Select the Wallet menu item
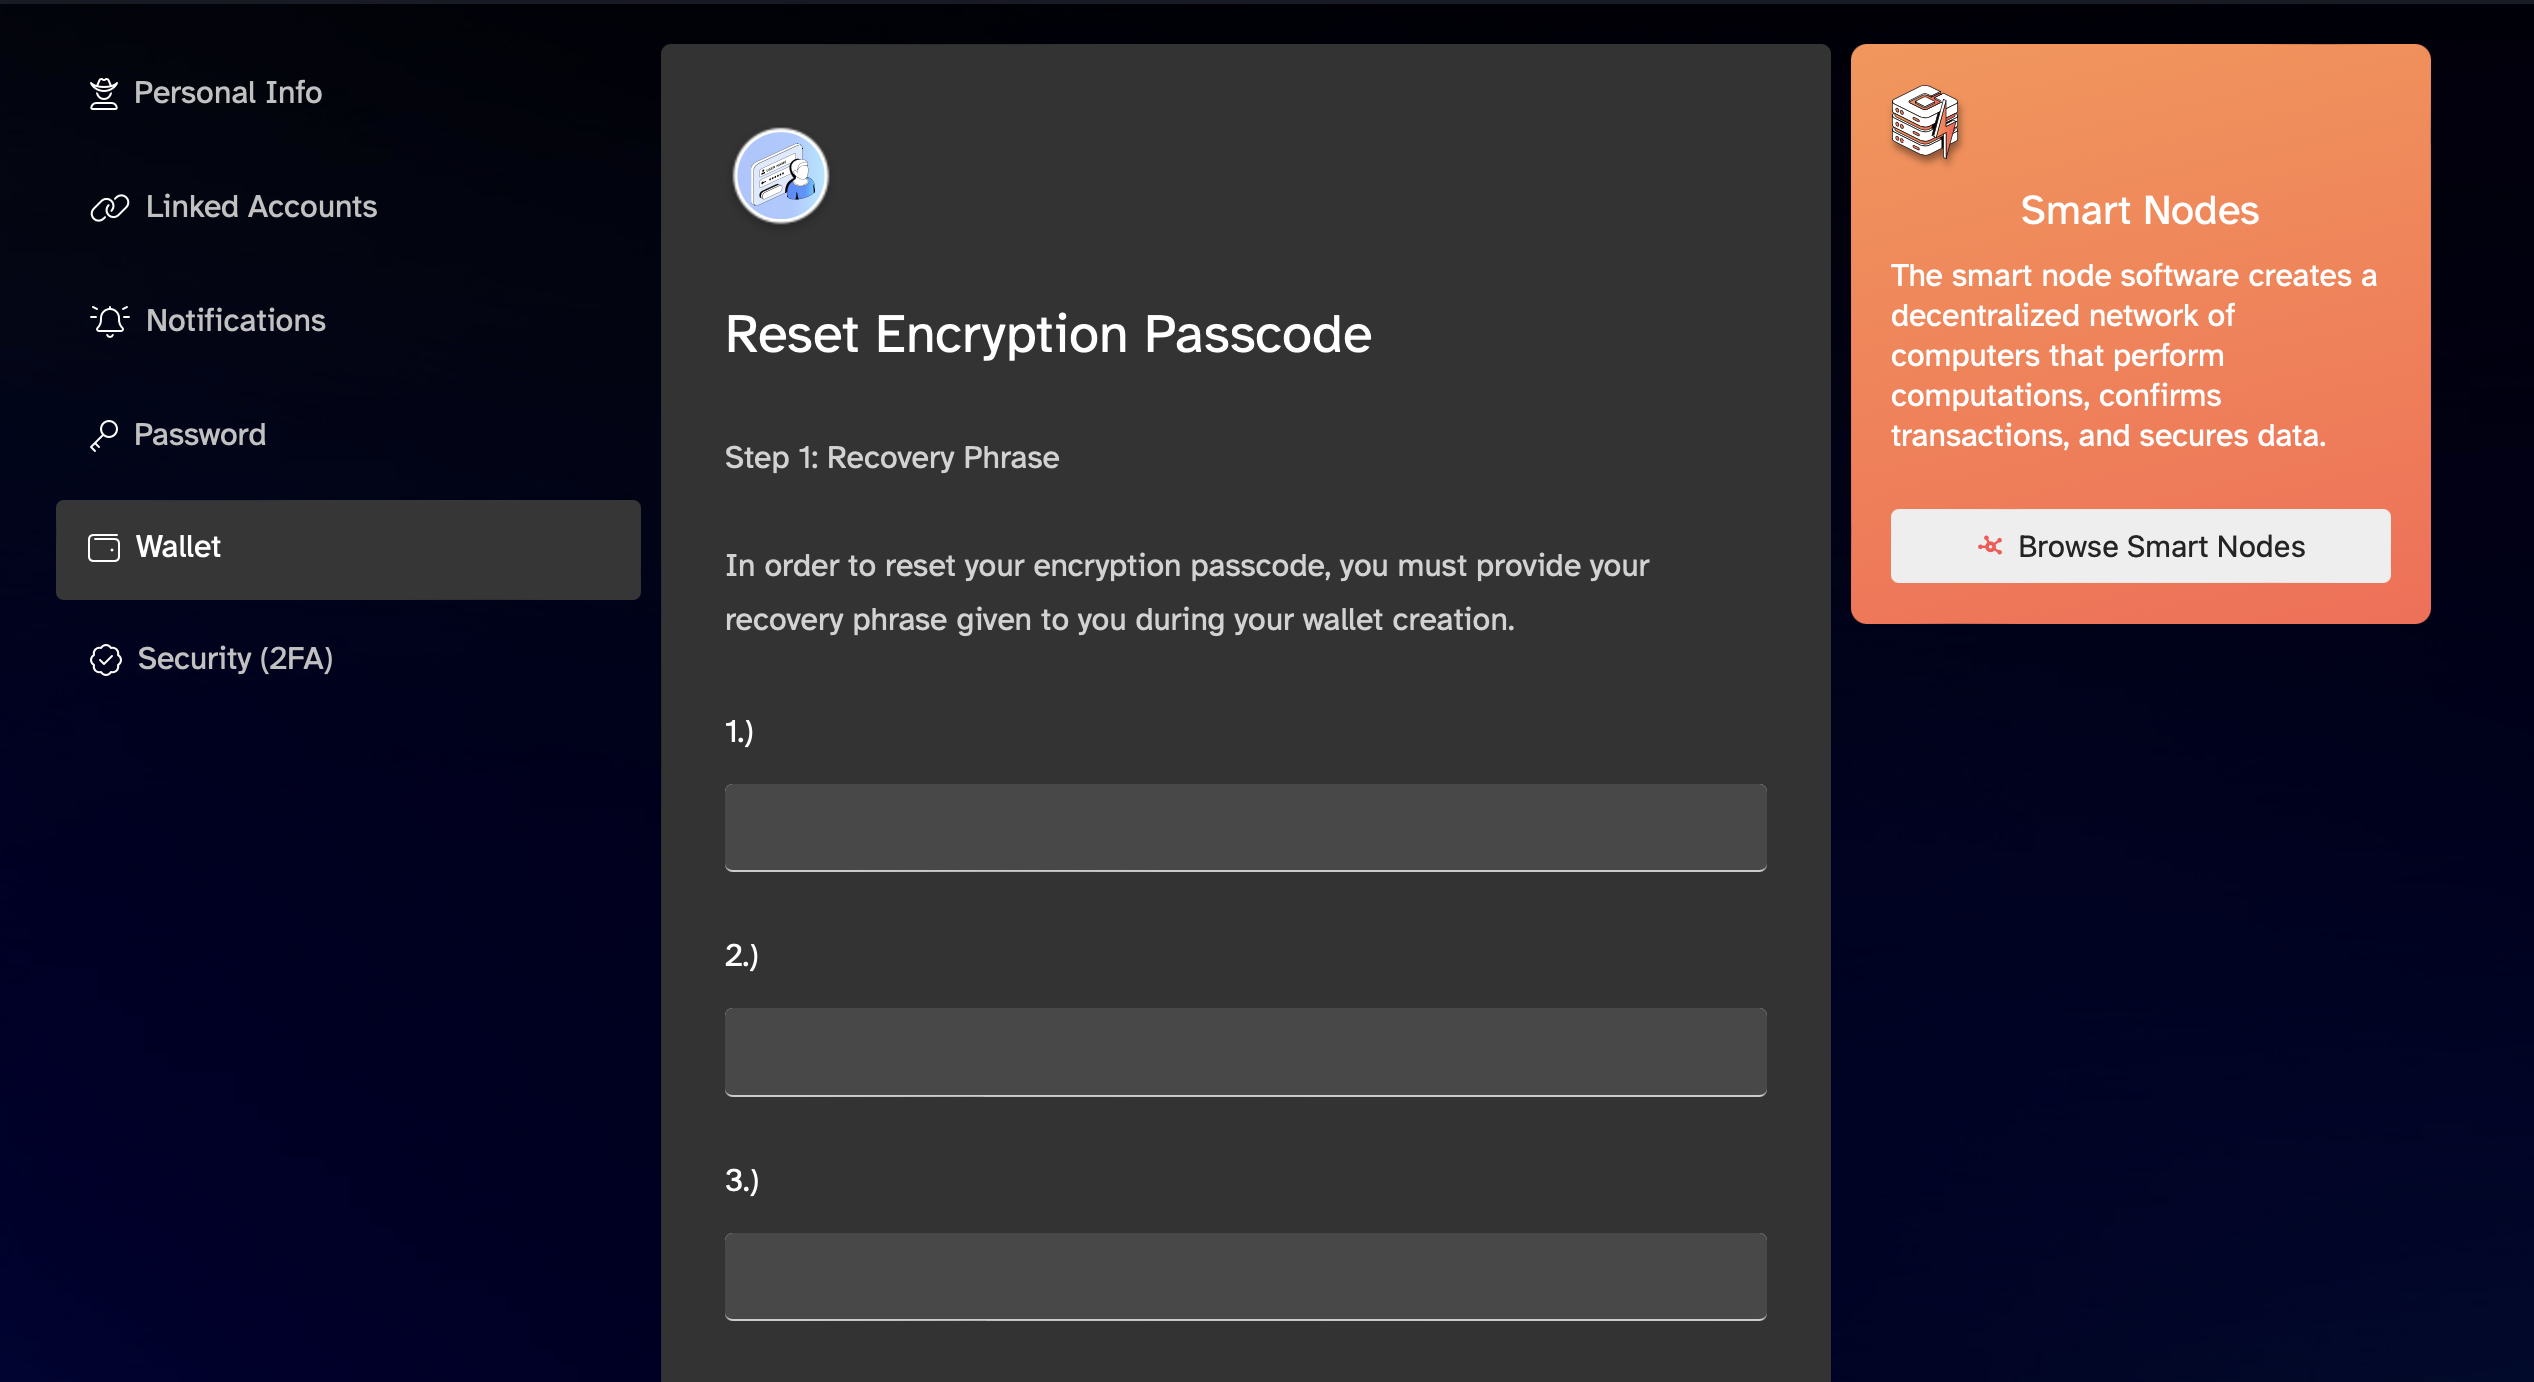The image size is (2534, 1382). tap(348, 550)
